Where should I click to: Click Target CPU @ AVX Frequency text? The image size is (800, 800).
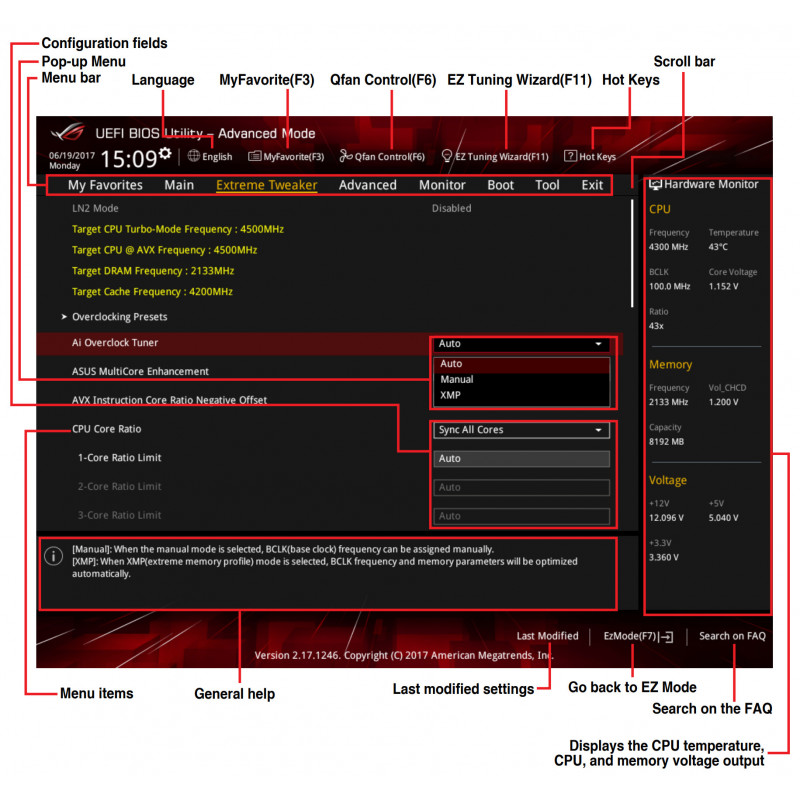[x=164, y=250]
